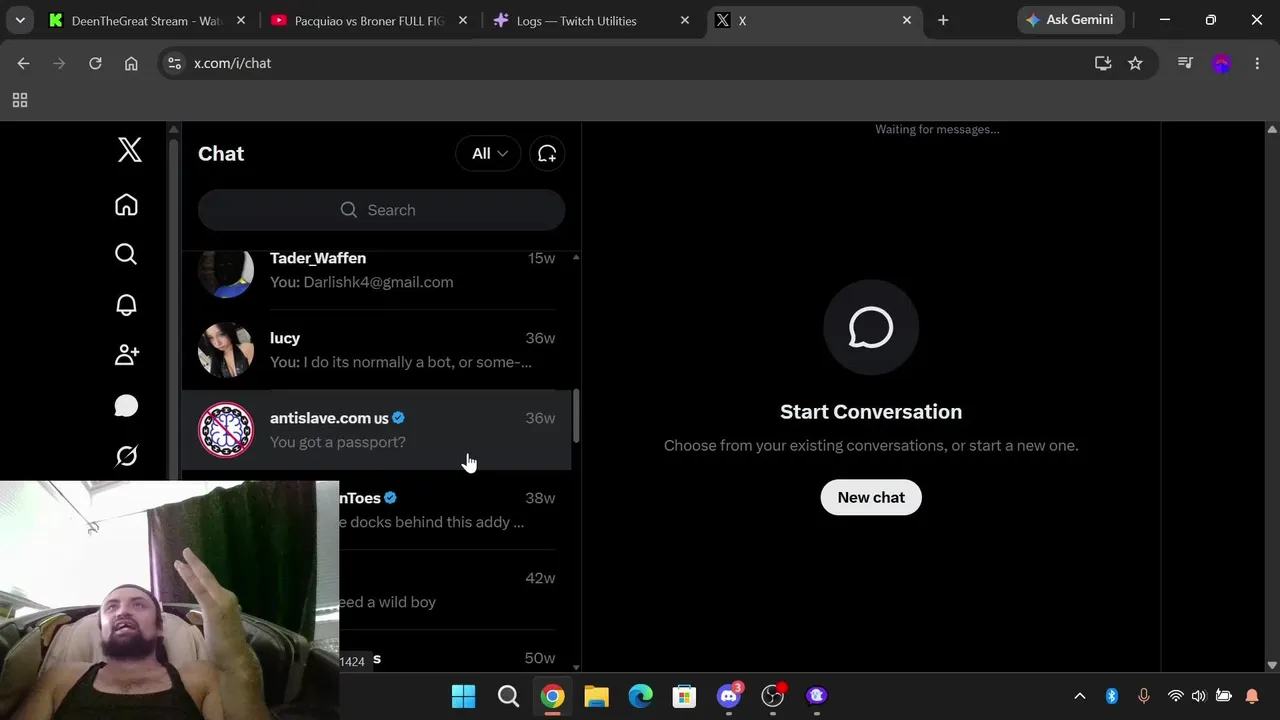
Task: Open Microsoft Store from the taskbar
Action: tap(684, 696)
